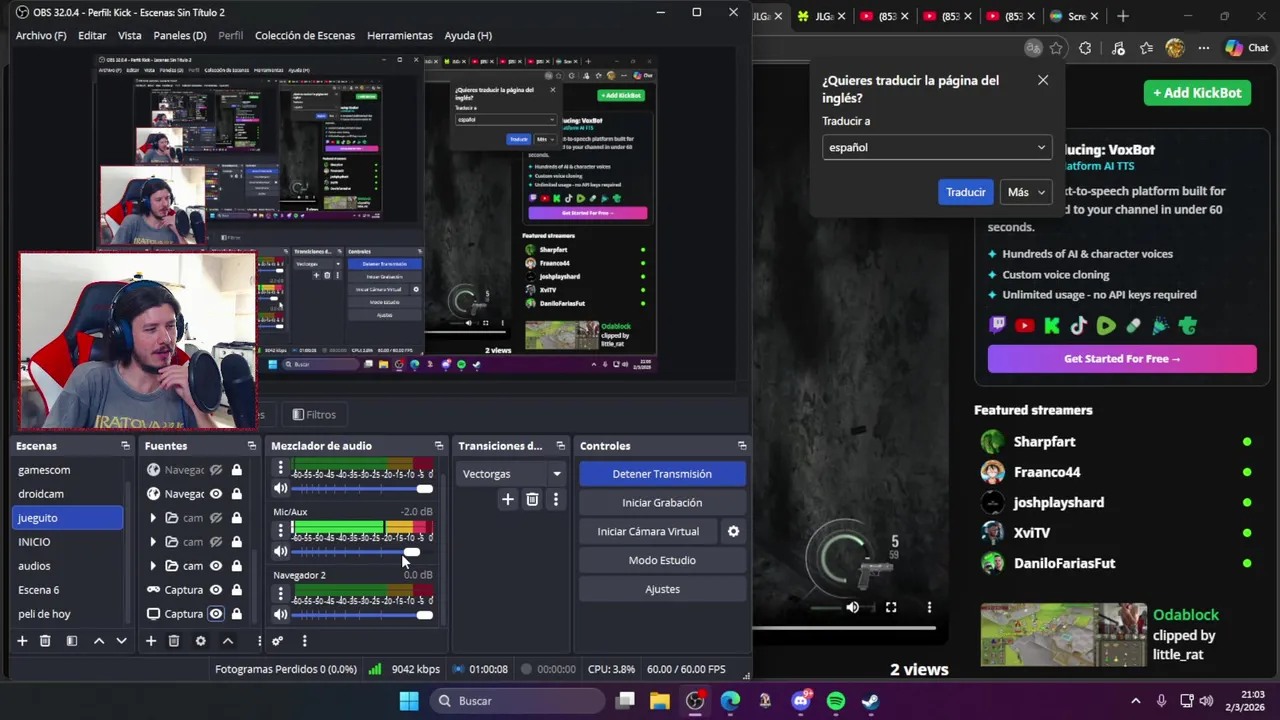Click Traducir button in translate popup
This screenshot has height=720, width=1280.
pyautogui.click(x=966, y=192)
